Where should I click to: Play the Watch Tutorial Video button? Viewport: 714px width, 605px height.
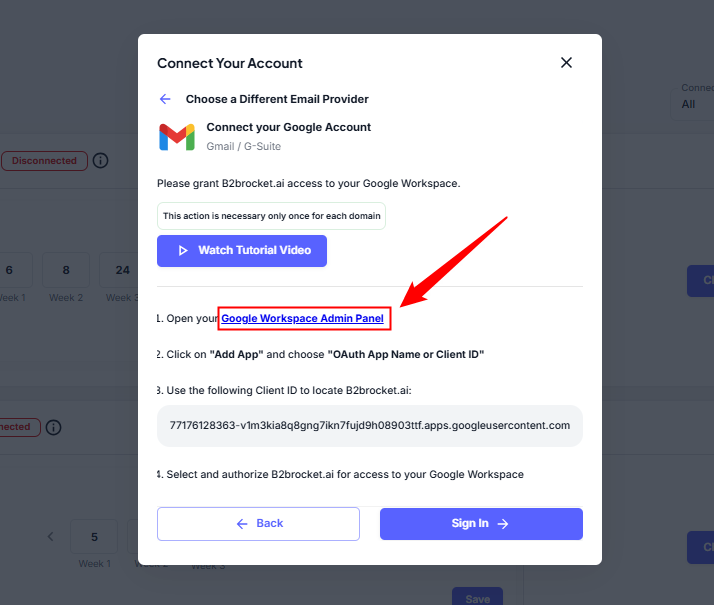[242, 250]
